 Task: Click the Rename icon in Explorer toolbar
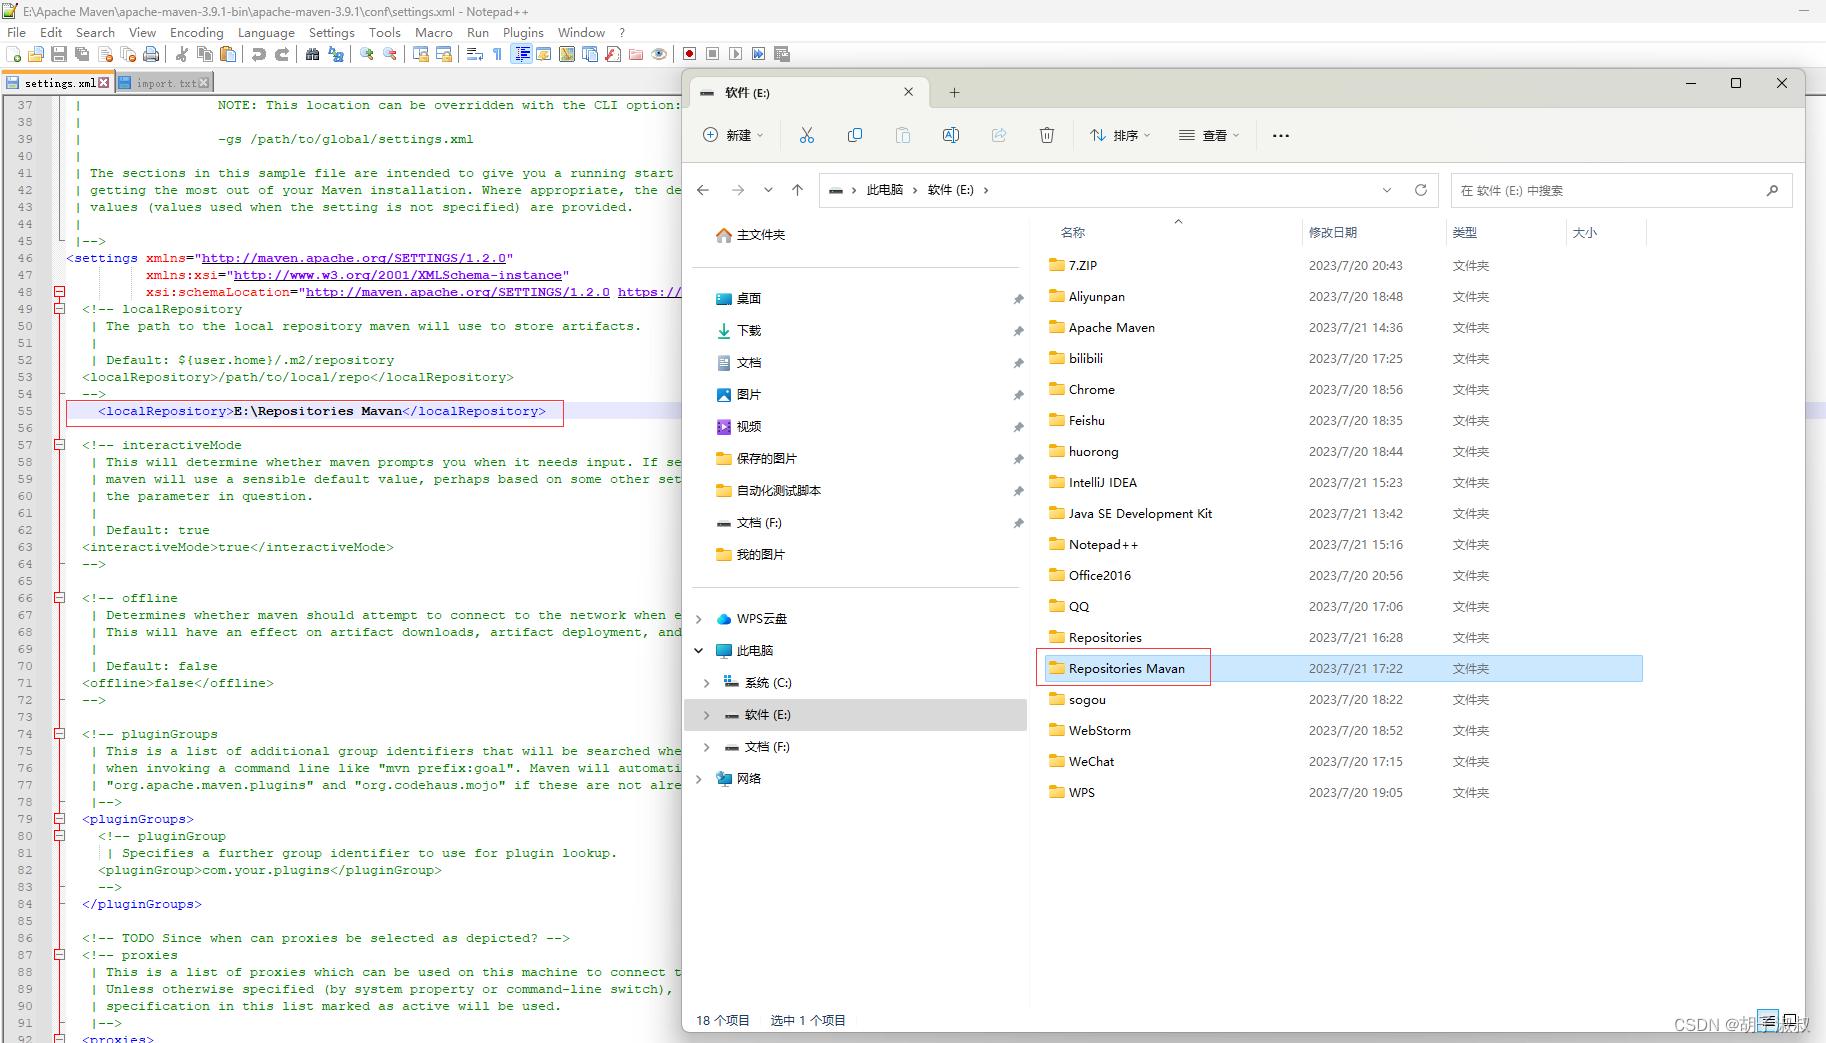coord(950,135)
